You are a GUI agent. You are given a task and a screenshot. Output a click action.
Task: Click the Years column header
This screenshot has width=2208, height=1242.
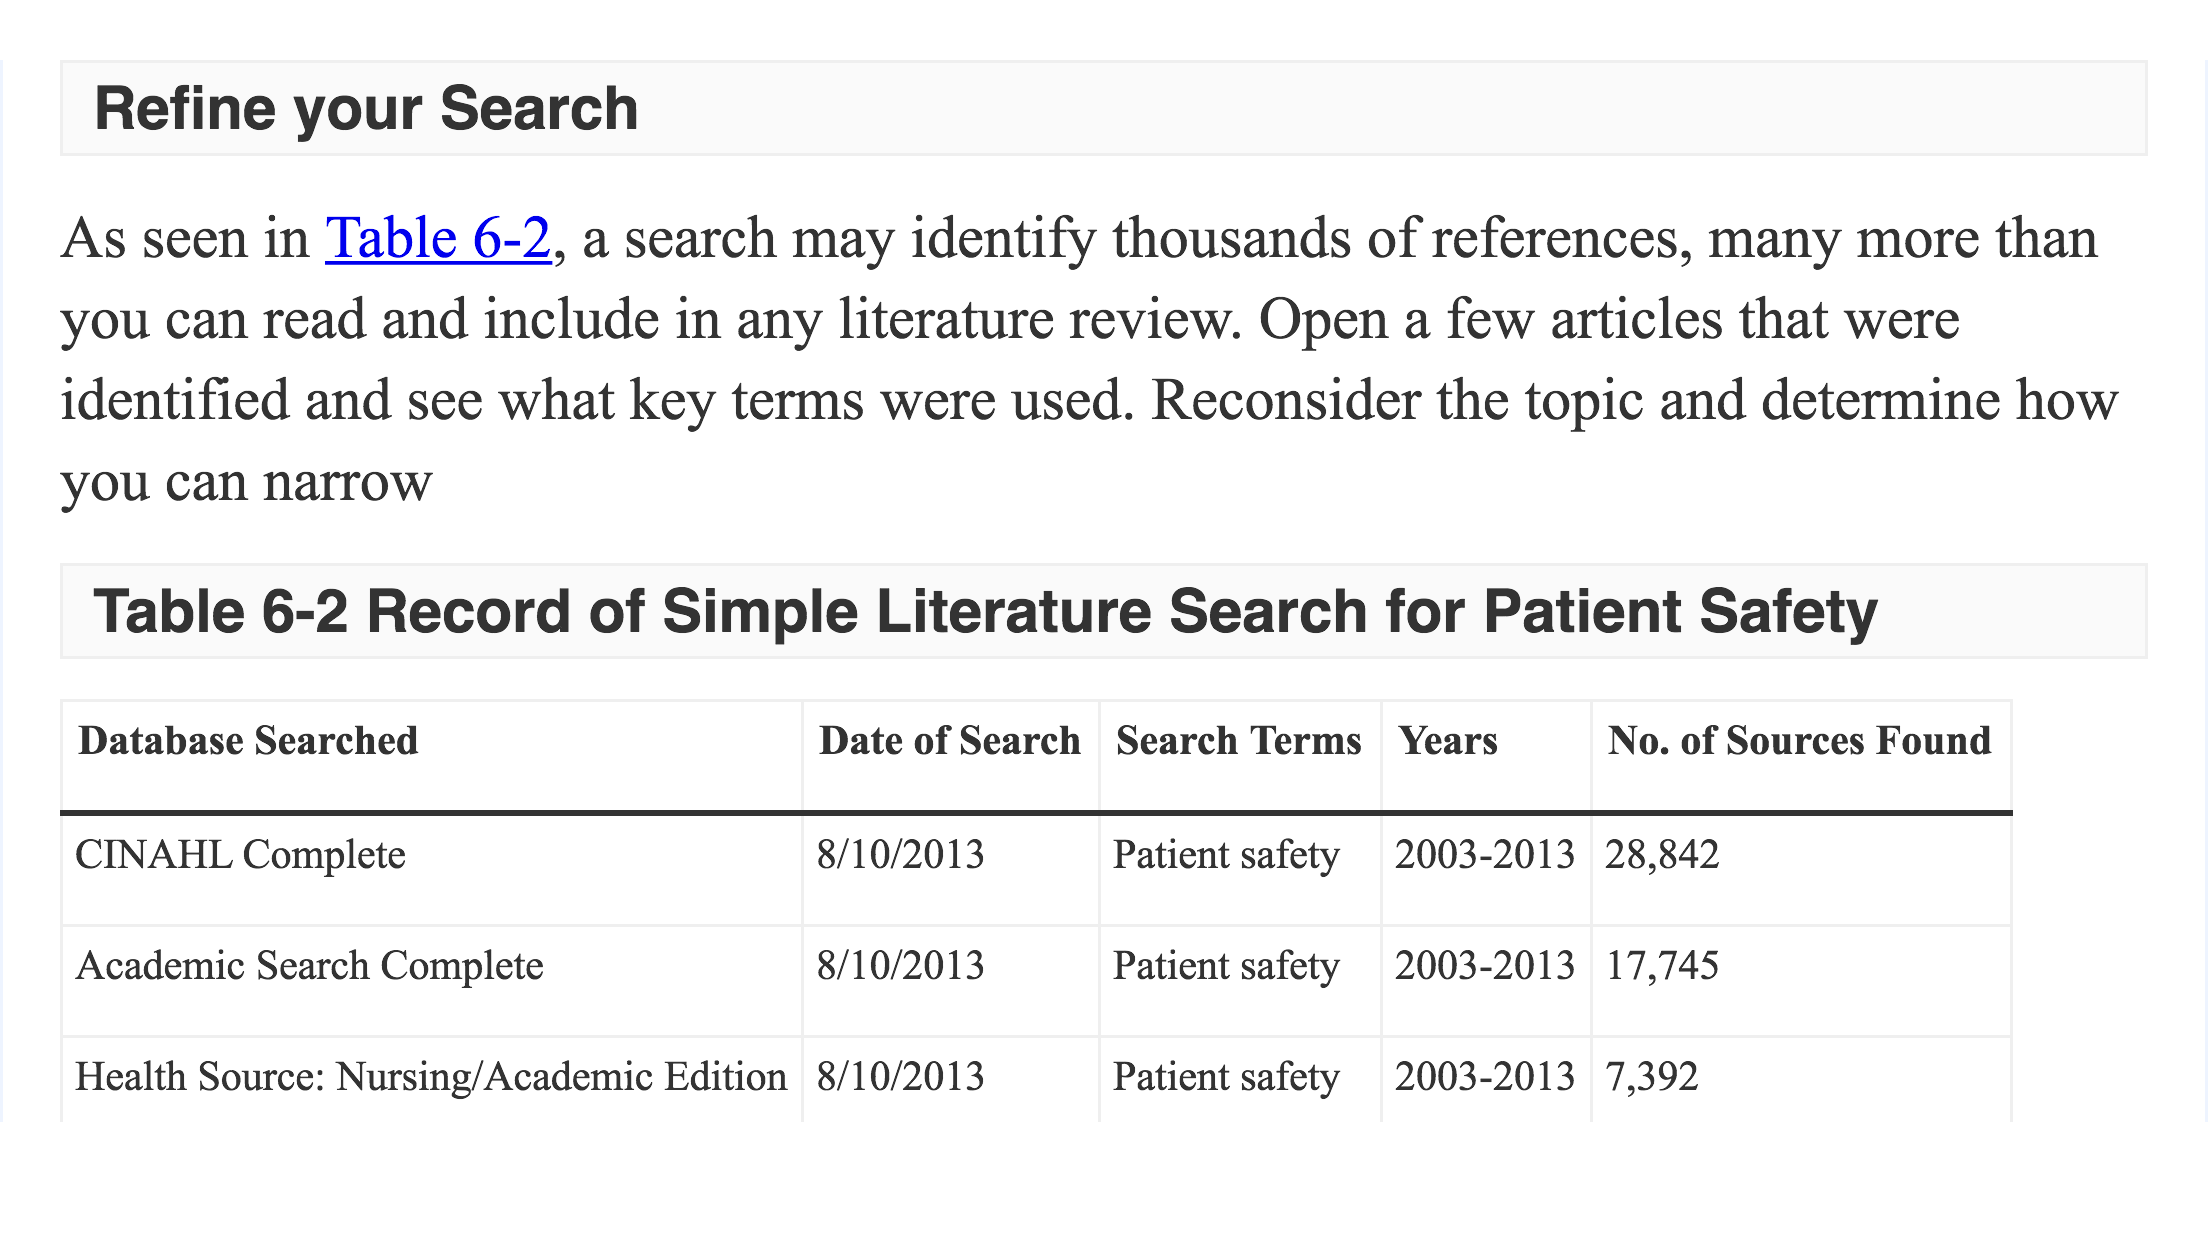(1448, 741)
